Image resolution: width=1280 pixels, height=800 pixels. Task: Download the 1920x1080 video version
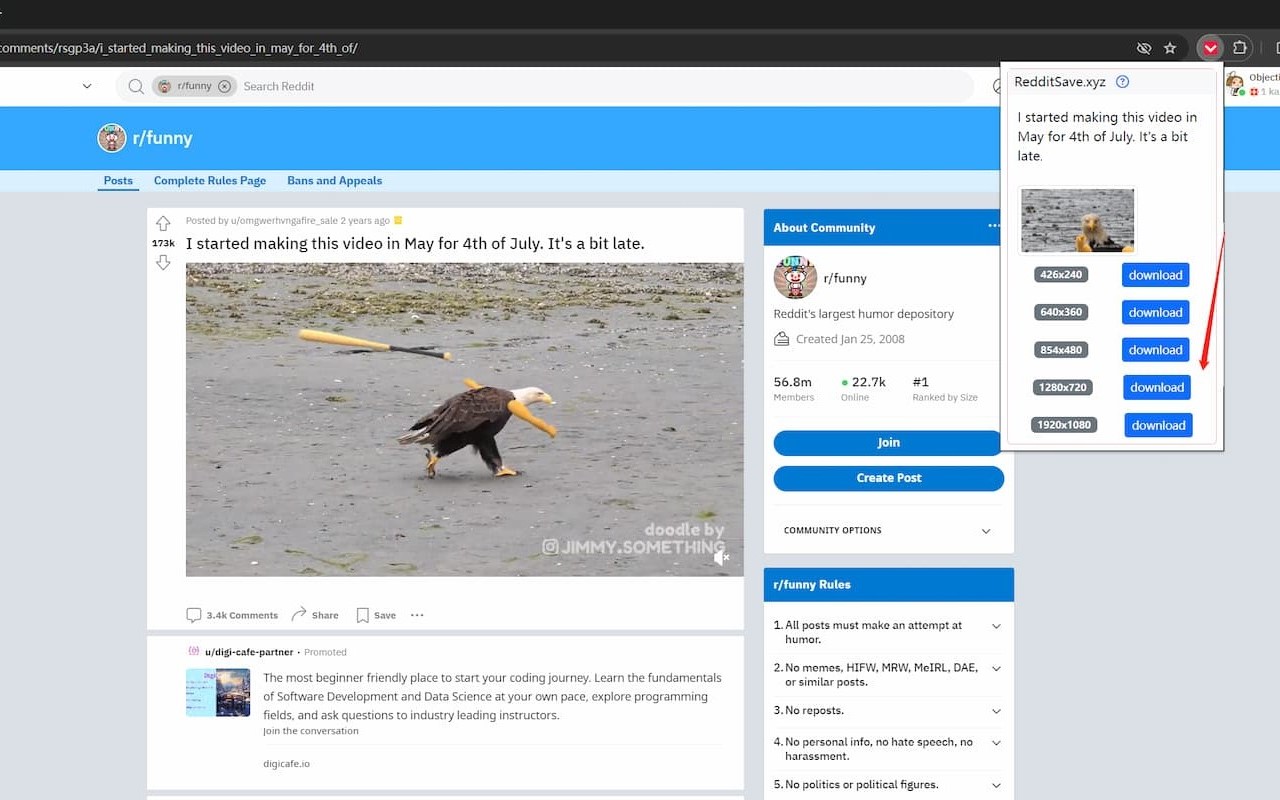[x=1158, y=425]
